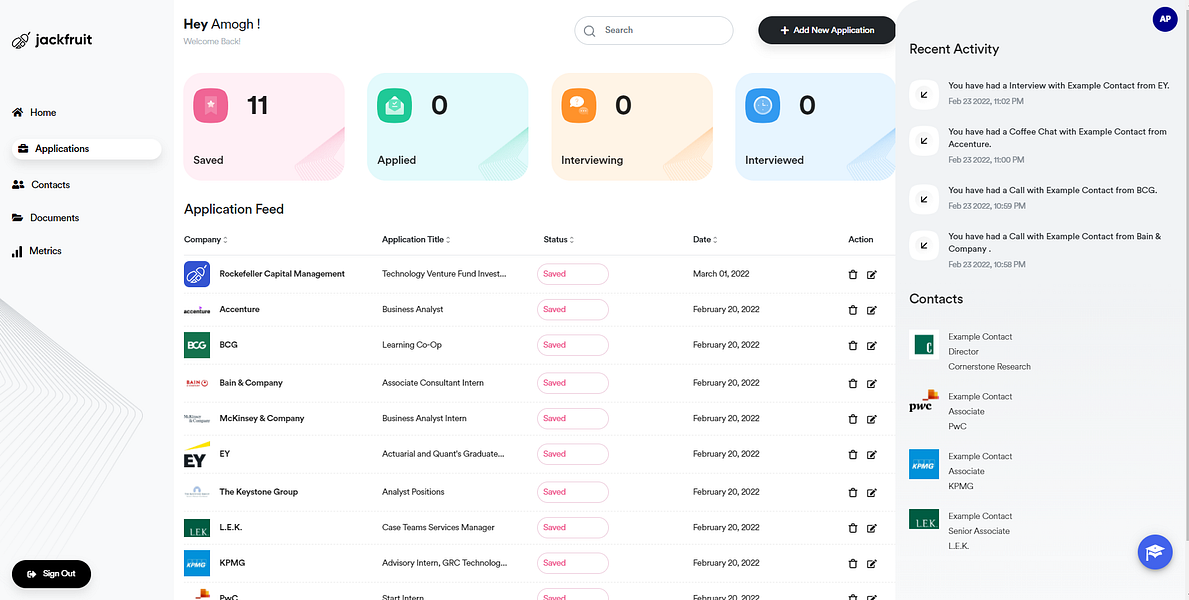Open Saved status dropdown for KPMG
The width and height of the screenshot is (1189, 600).
pyautogui.click(x=573, y=563)
